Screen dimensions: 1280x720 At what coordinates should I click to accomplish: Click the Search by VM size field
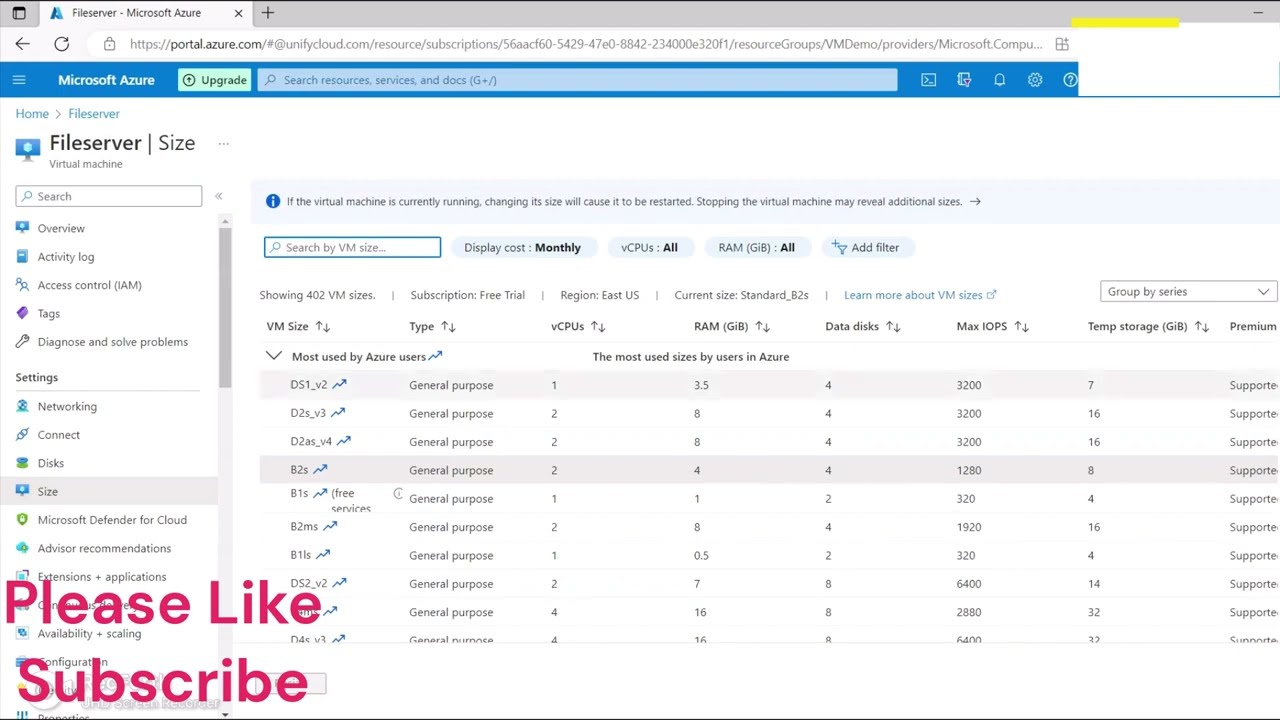click(x=352, y=247)
